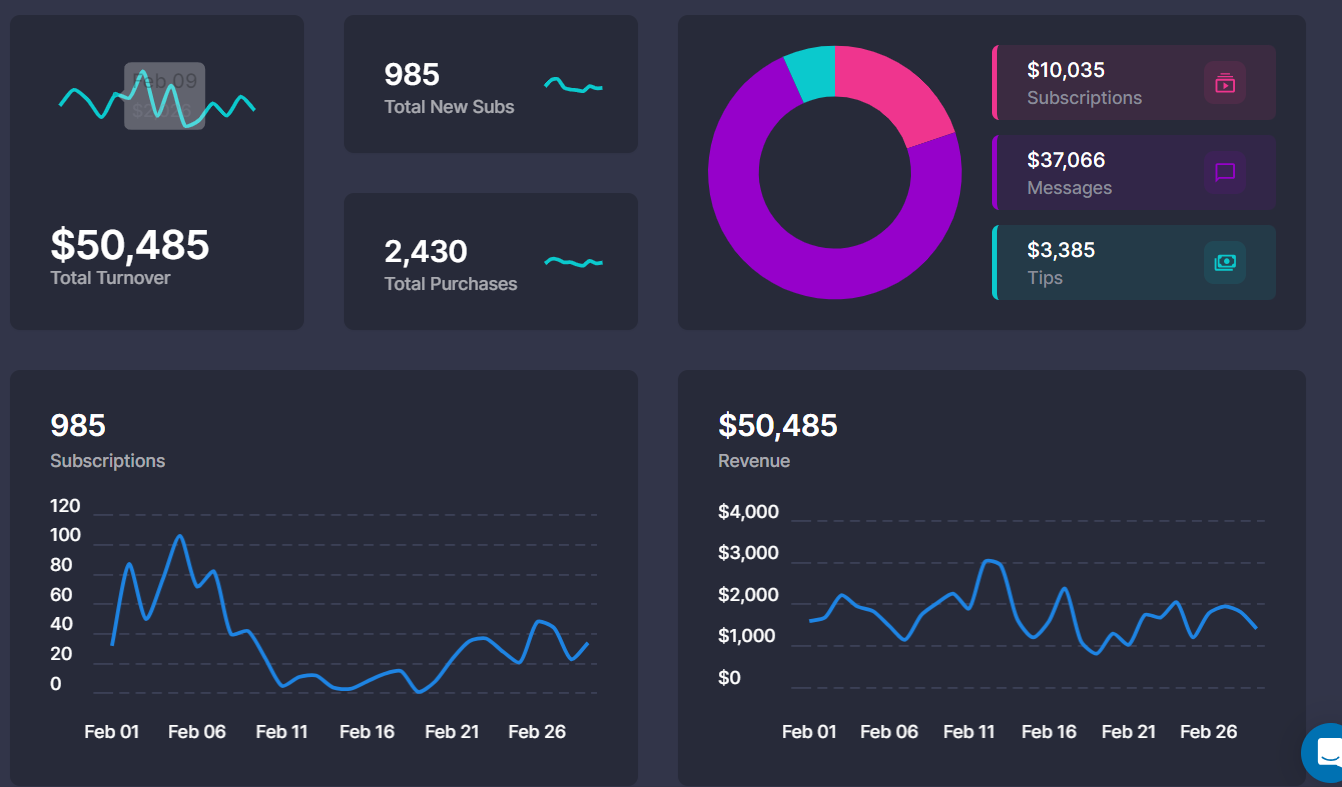Screen dimensions: 1342x787
Task: Click the Revenue chart title label
Action: pyautogui.click(x=754, y=461)
